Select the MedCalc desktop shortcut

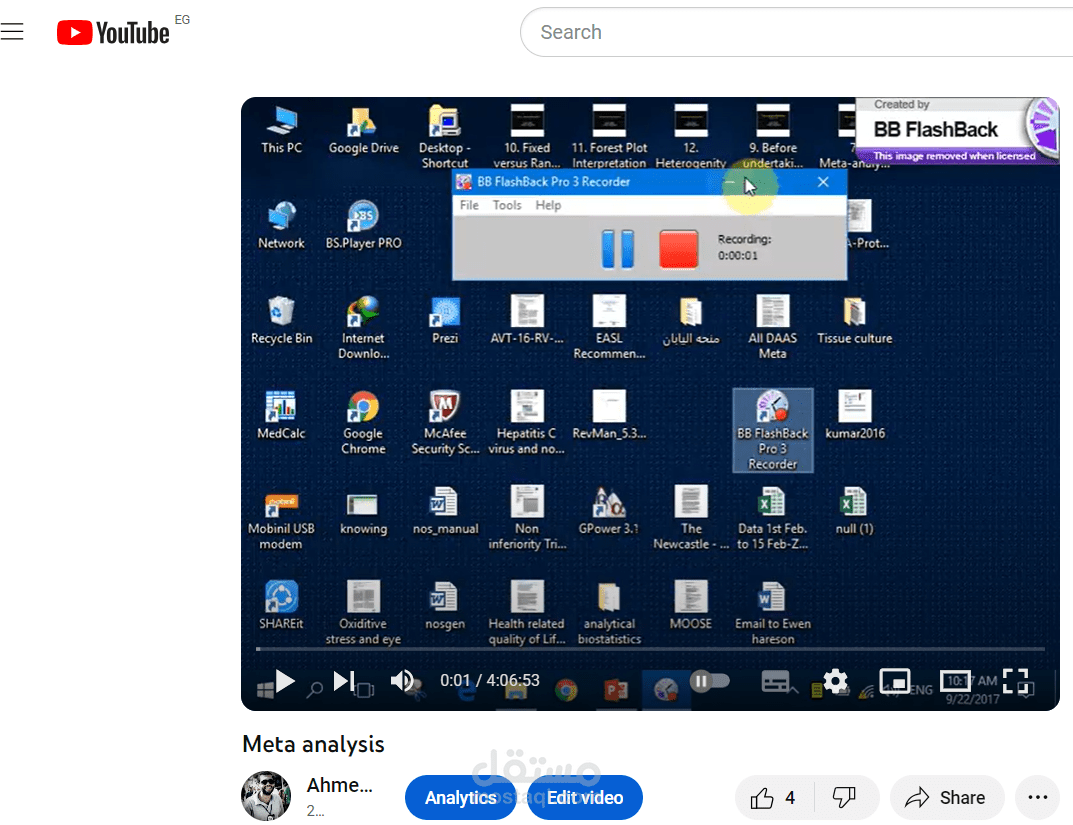[x=281, y=415]
